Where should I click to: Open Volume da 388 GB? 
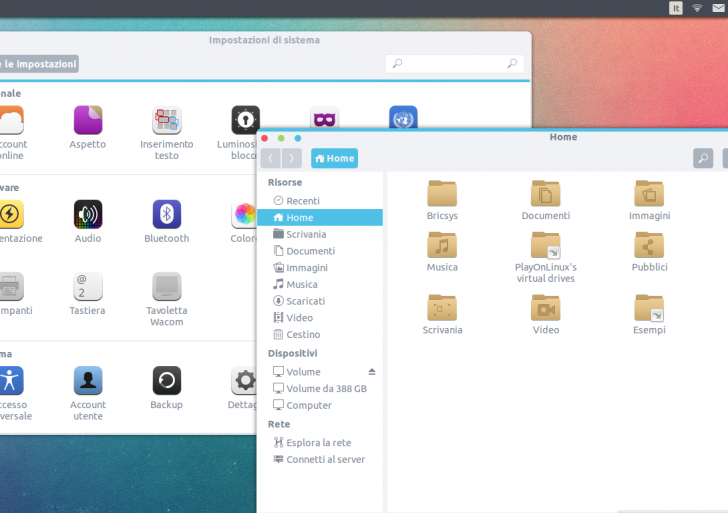coord(326,389)
